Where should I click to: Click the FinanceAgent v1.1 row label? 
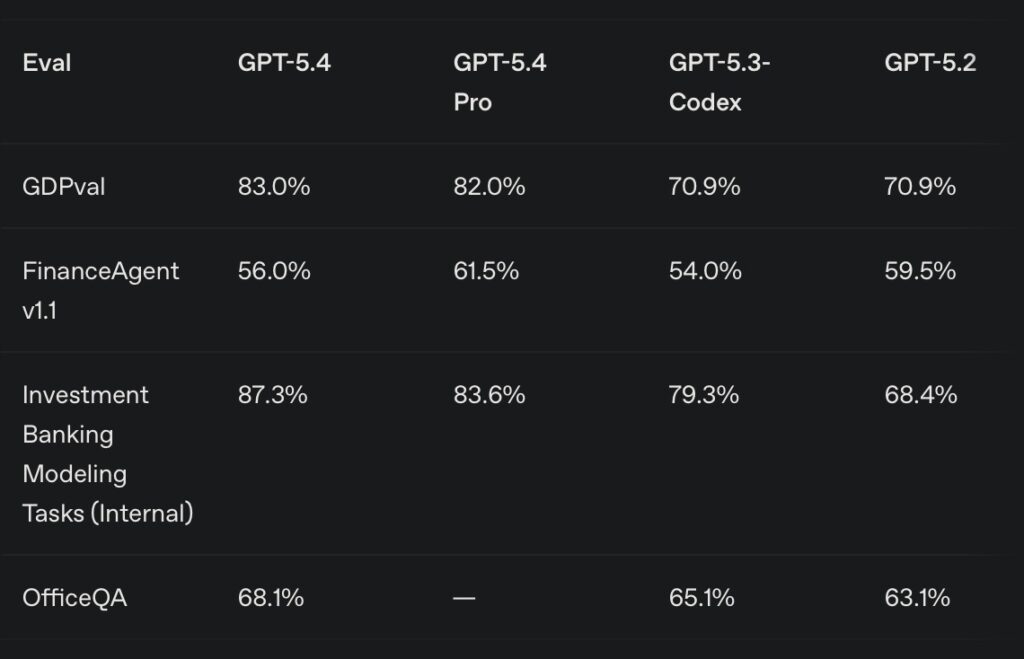pos(100,289)
